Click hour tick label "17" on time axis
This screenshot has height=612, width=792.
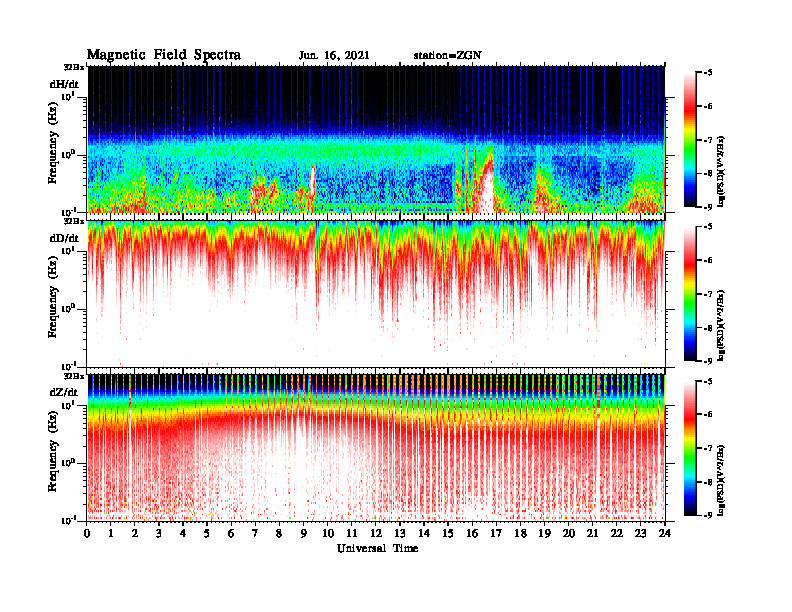pos(496,534)
